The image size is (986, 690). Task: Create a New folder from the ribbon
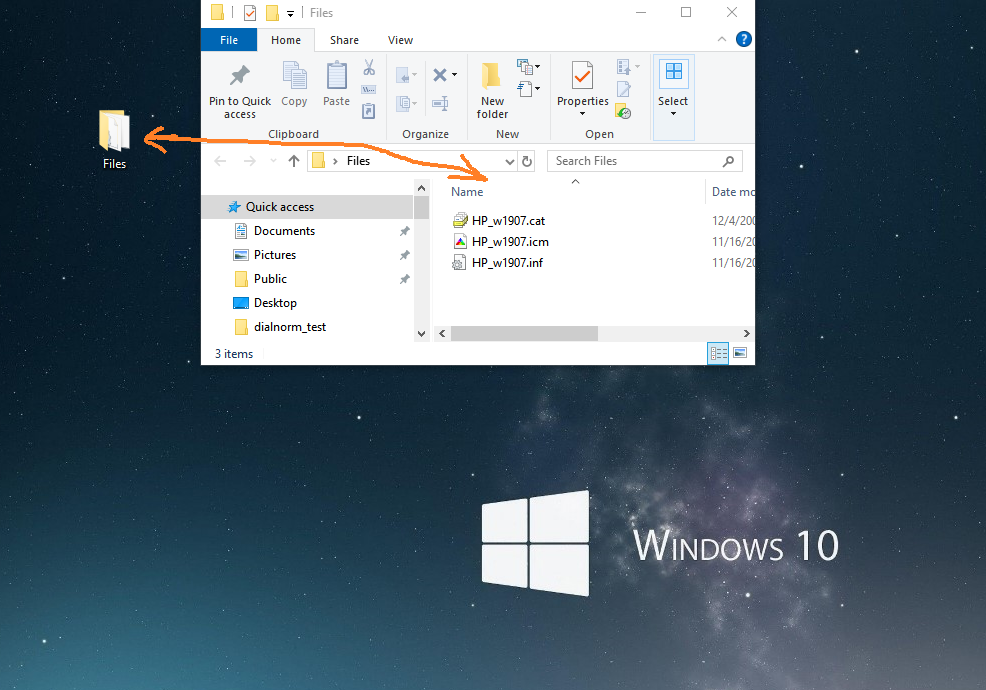(x=492, y=91)
